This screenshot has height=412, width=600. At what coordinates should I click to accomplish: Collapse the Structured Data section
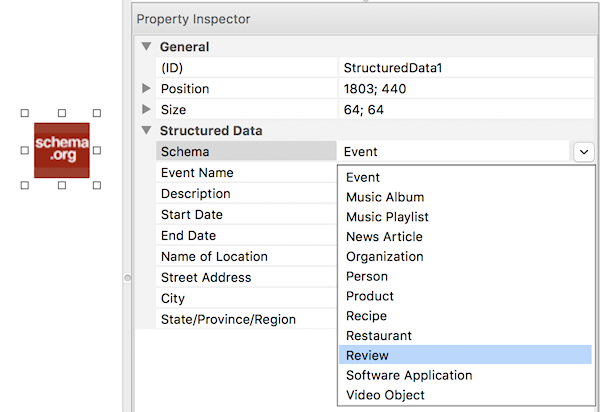tap(147, 130)
